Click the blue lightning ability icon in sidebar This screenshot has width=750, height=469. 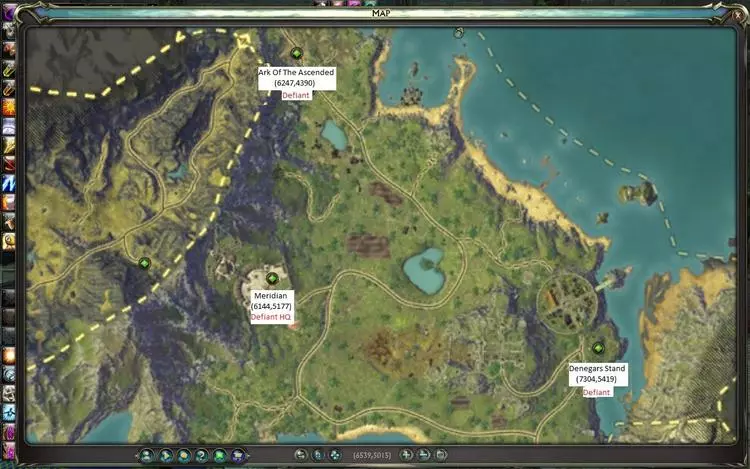pyautogui.click(x=9, y=184)
